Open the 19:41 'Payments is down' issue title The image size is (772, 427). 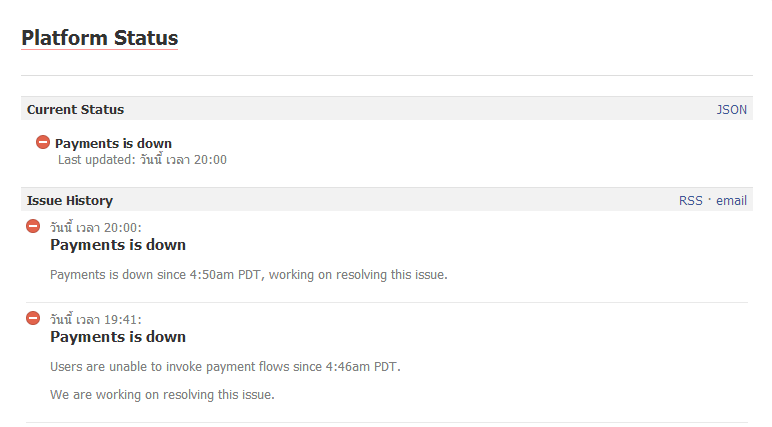tap(118, 337)
